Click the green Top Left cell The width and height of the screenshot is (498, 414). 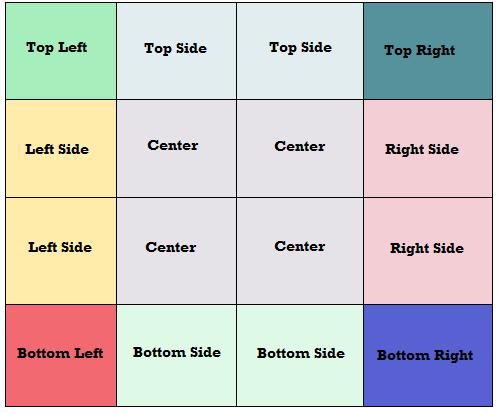click(x=61, y=51)
